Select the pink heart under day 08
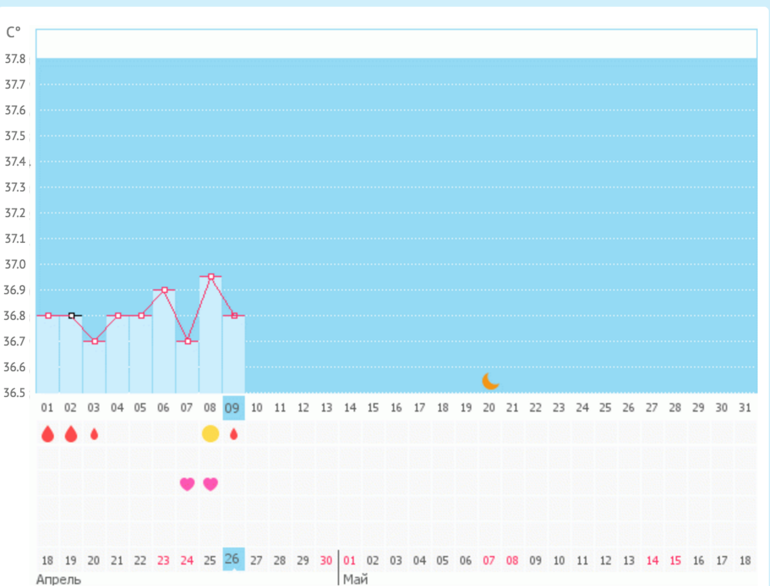This screenshot has height=586, width=770. click(x=210, y=484)
